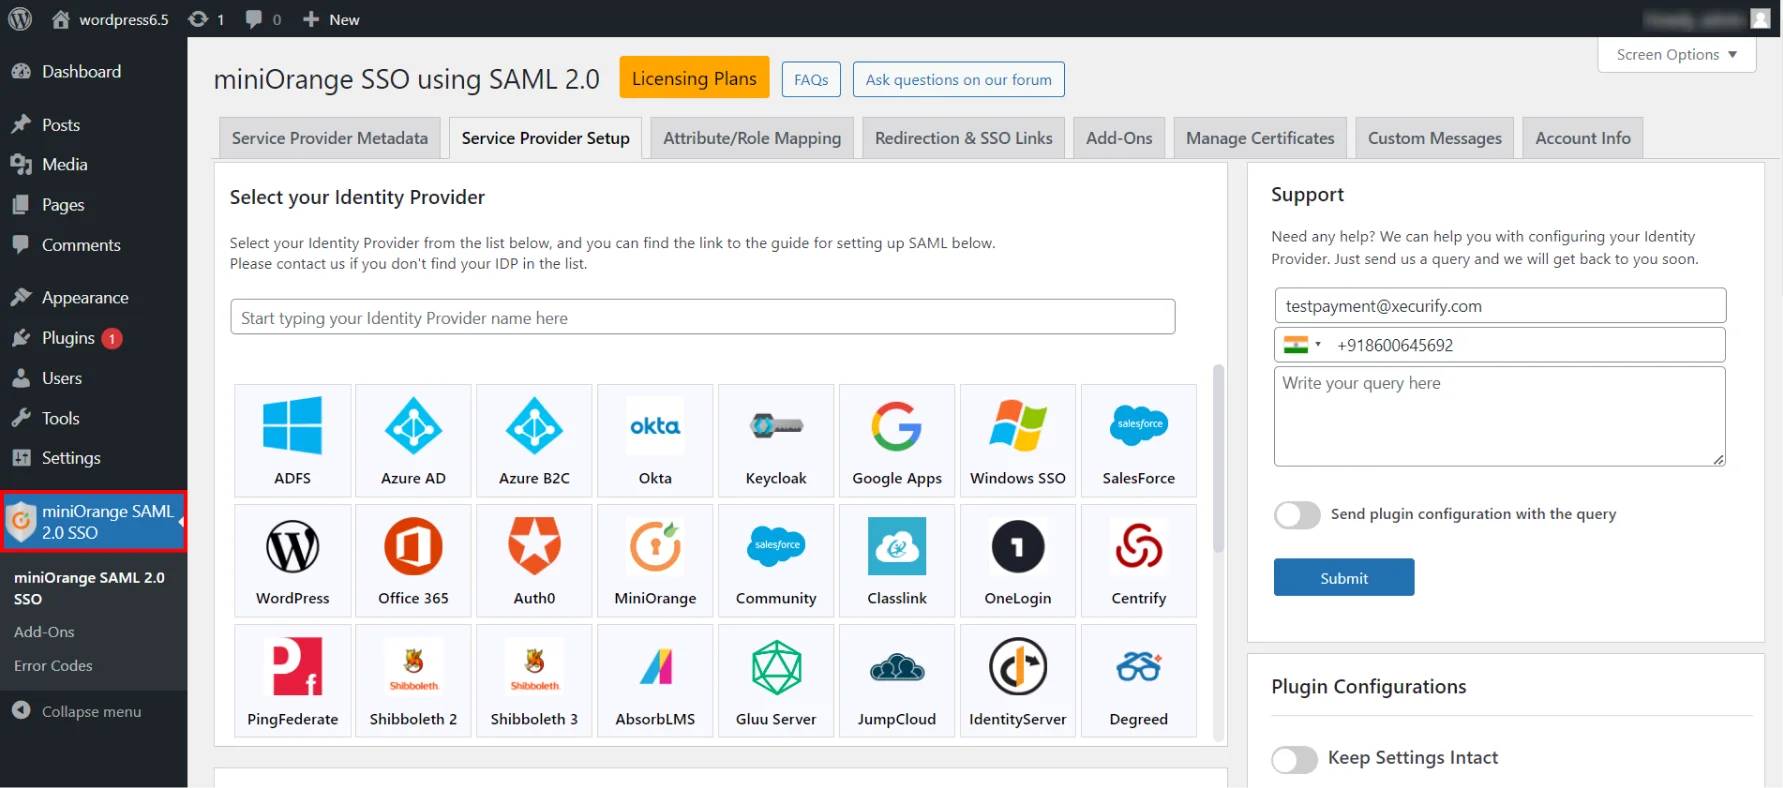The image size is (1783, 788).
Task: Click the WordPress logo in admin bar
Action: pos(20,19)
